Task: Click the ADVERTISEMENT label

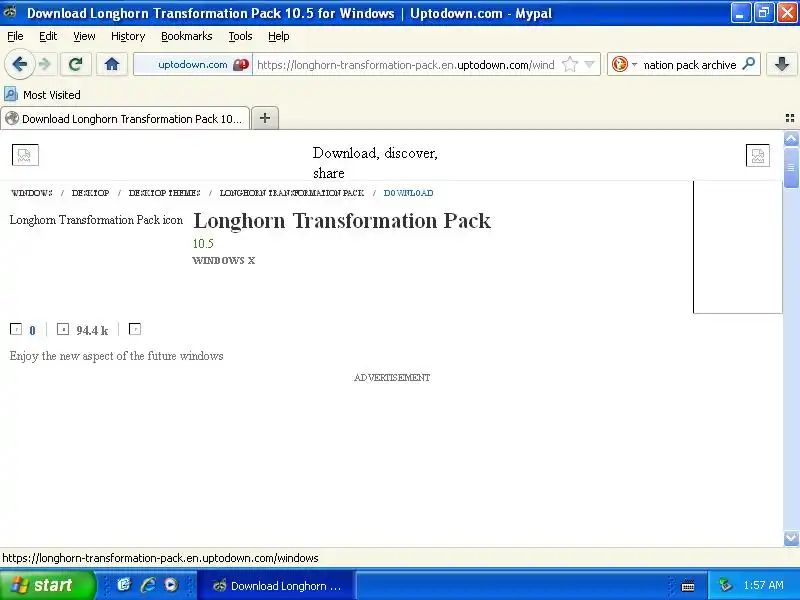Action: click(392, 378)
